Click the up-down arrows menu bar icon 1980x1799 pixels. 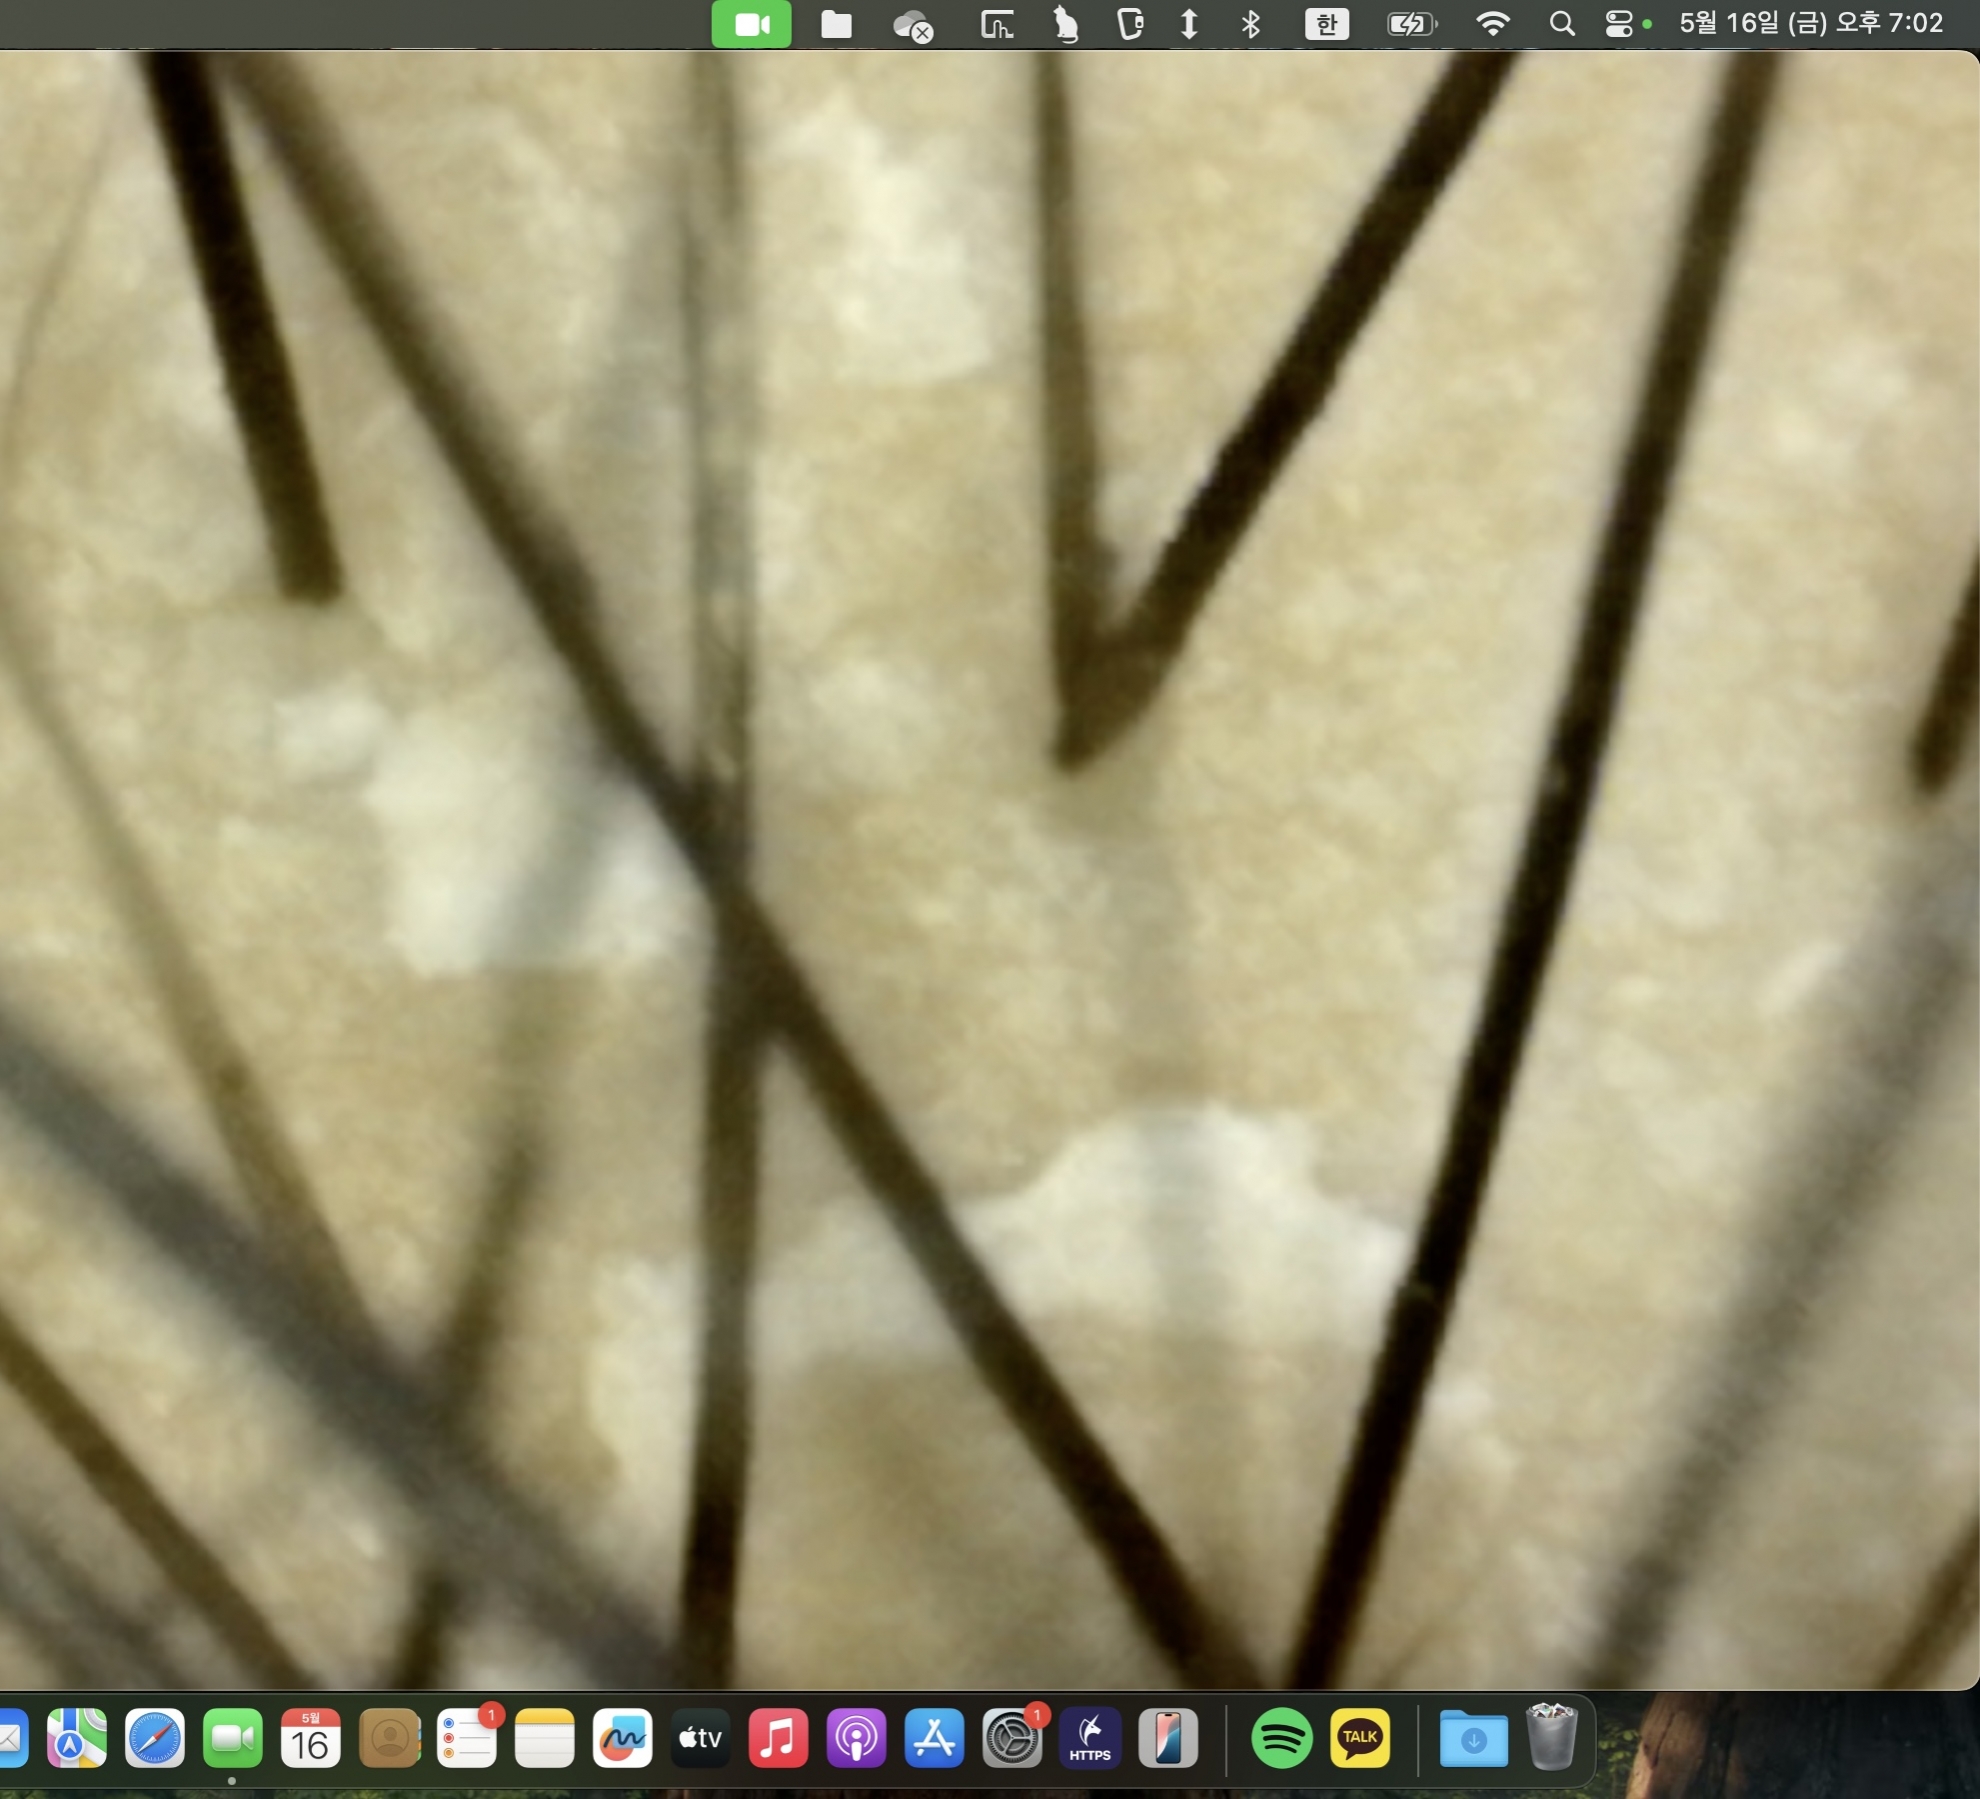1189,24
